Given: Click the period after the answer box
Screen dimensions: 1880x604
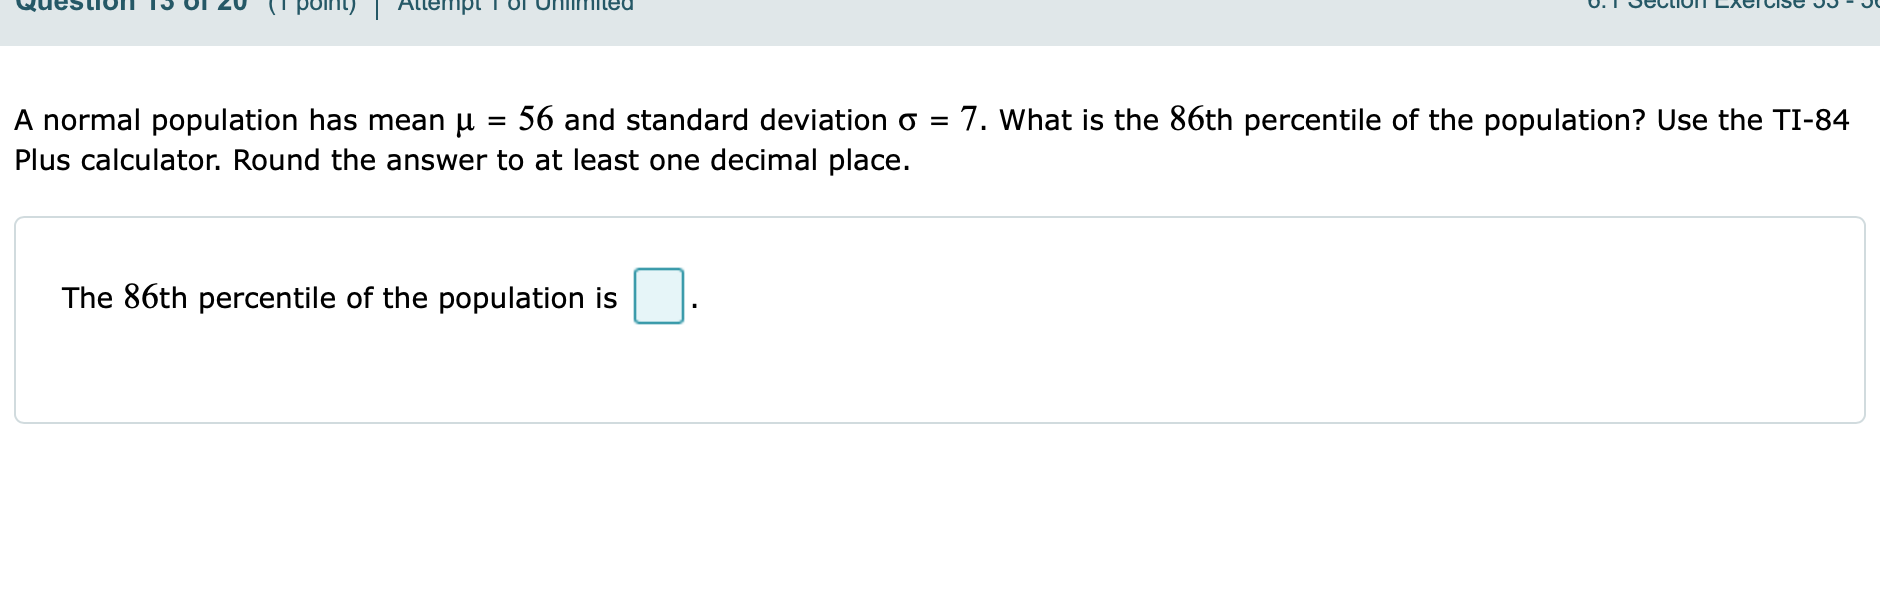Looking at the screenshot, I should pyautogui.click(x=693, y=303).
